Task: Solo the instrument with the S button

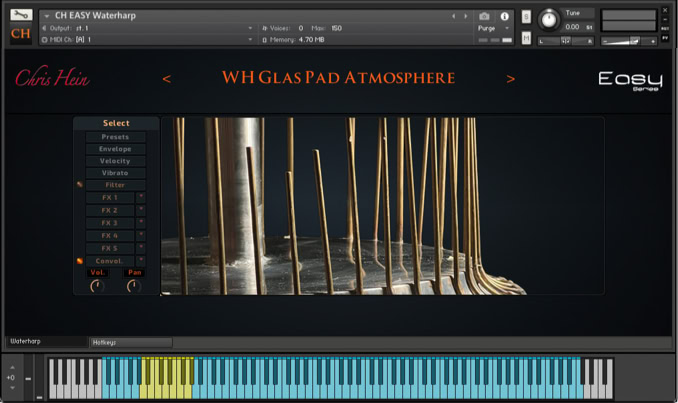Action: tap(526, 17)
